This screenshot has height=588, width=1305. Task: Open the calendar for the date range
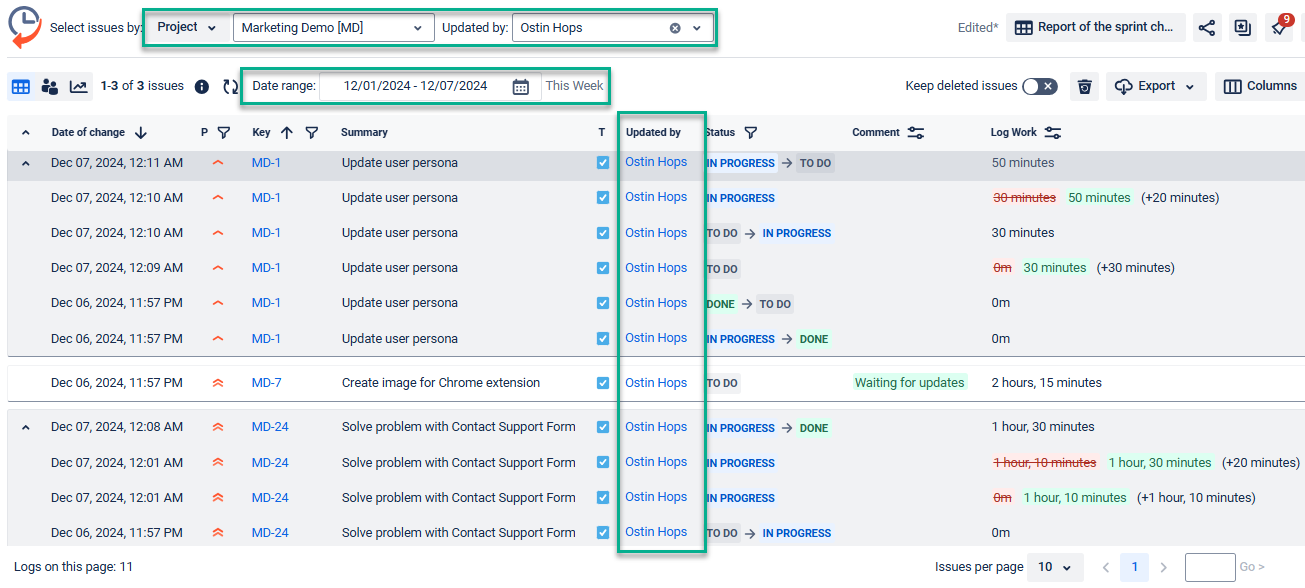tap(521, 87)
